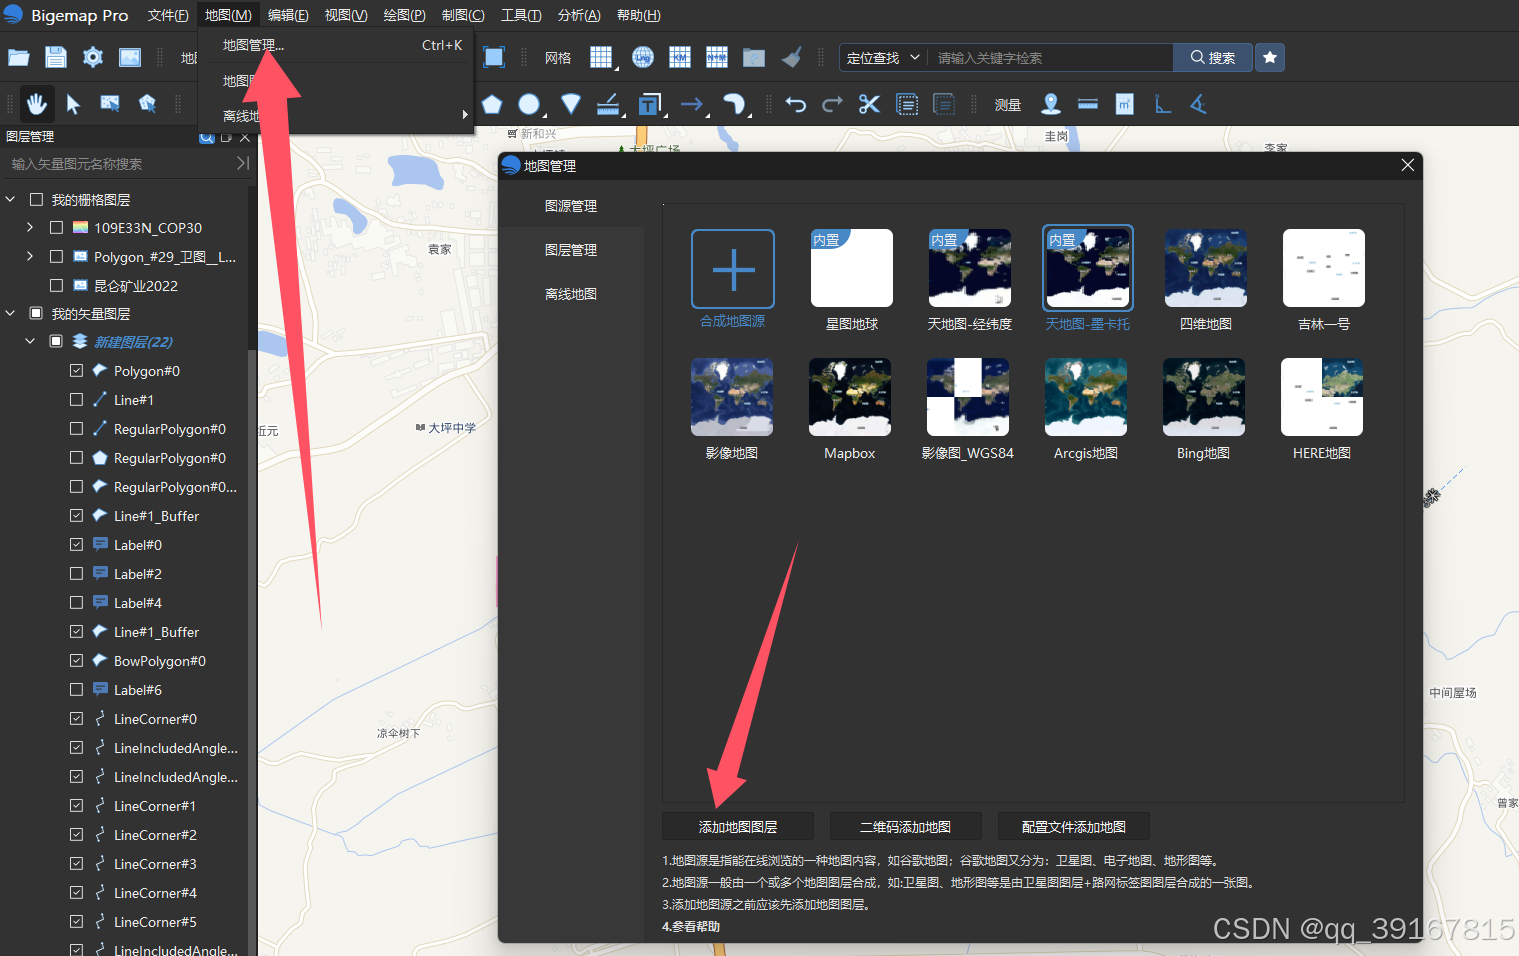The width and height of the screenshot is (1519, 956).
Task: Click the clear broom toolbar icon
Action: pos(792,57)
